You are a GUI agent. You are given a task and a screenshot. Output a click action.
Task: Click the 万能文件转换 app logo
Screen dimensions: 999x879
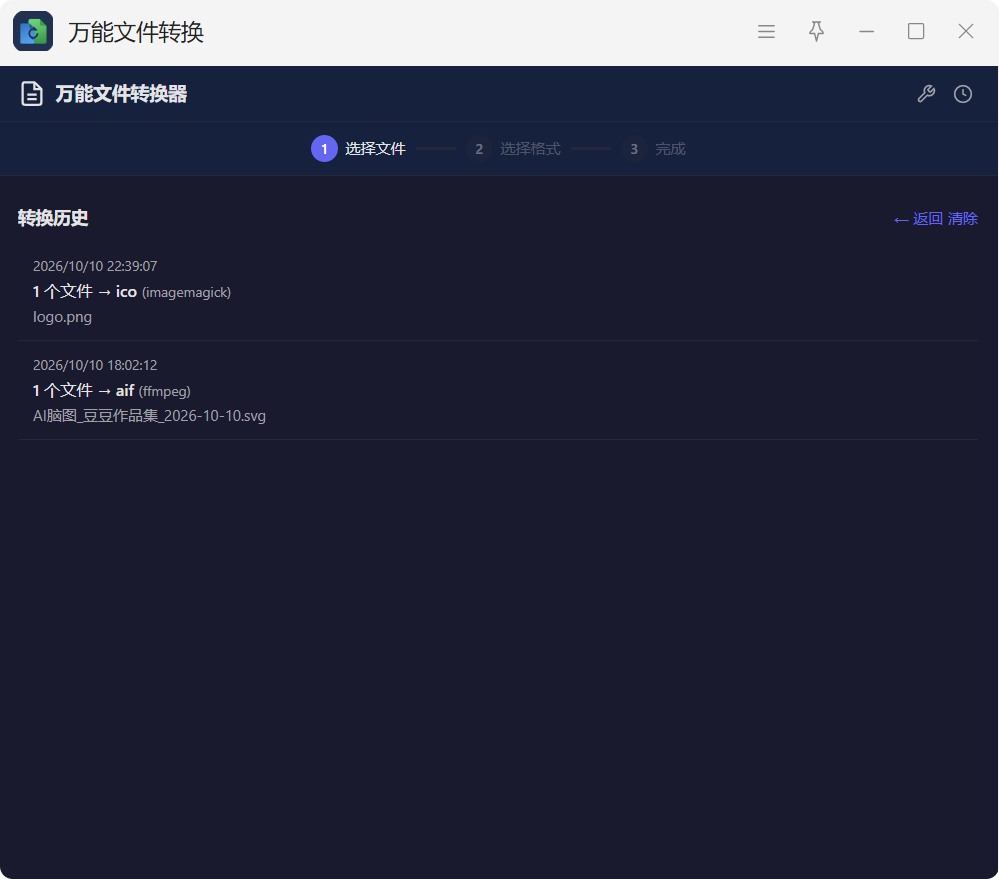tap(33, 31)
